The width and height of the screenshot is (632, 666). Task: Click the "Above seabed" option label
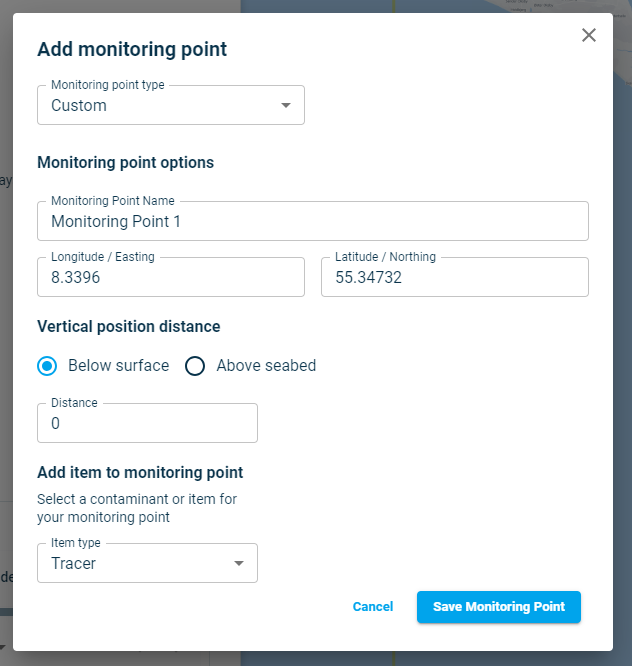[x=266, y=365]
